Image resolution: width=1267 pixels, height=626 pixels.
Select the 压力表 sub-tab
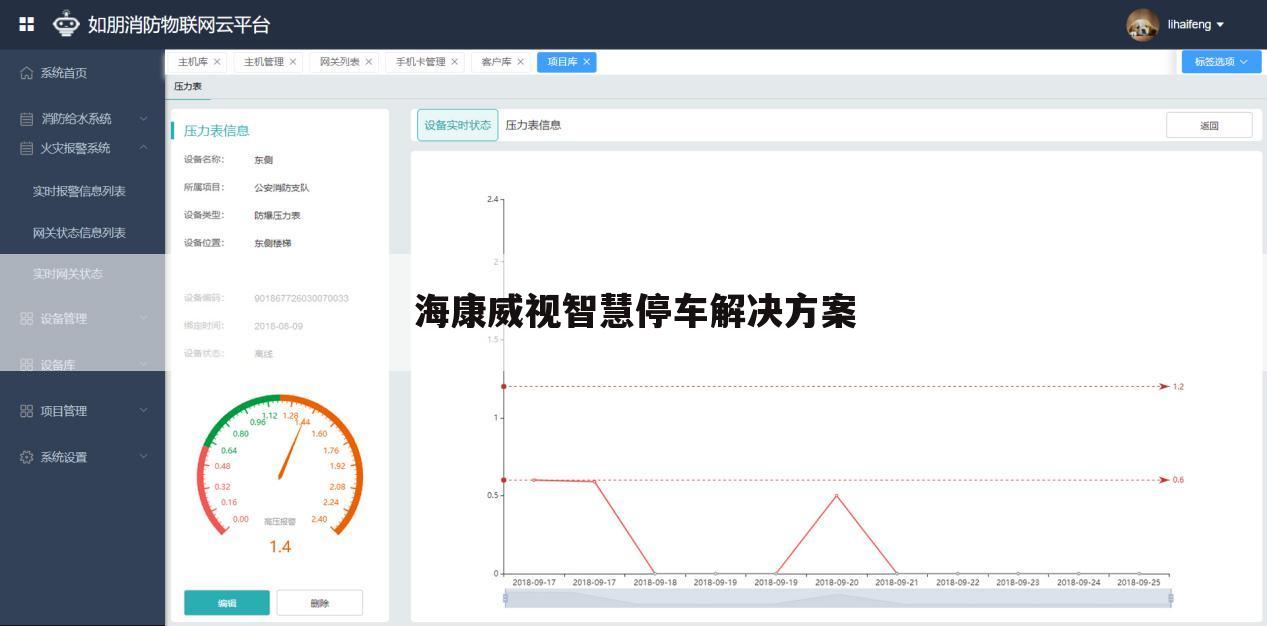188,87
